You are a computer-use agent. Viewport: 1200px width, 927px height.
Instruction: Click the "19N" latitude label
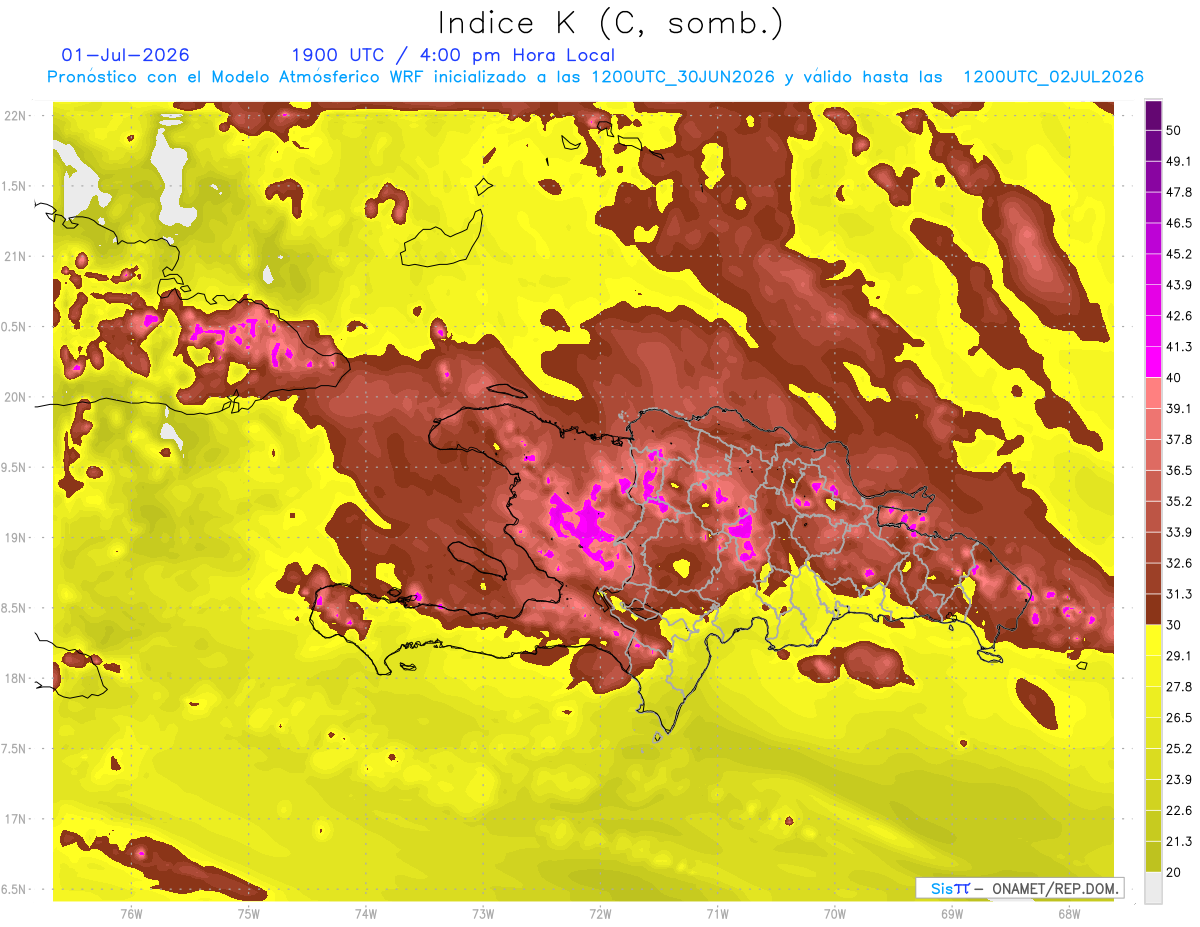[x=15, y=537]
